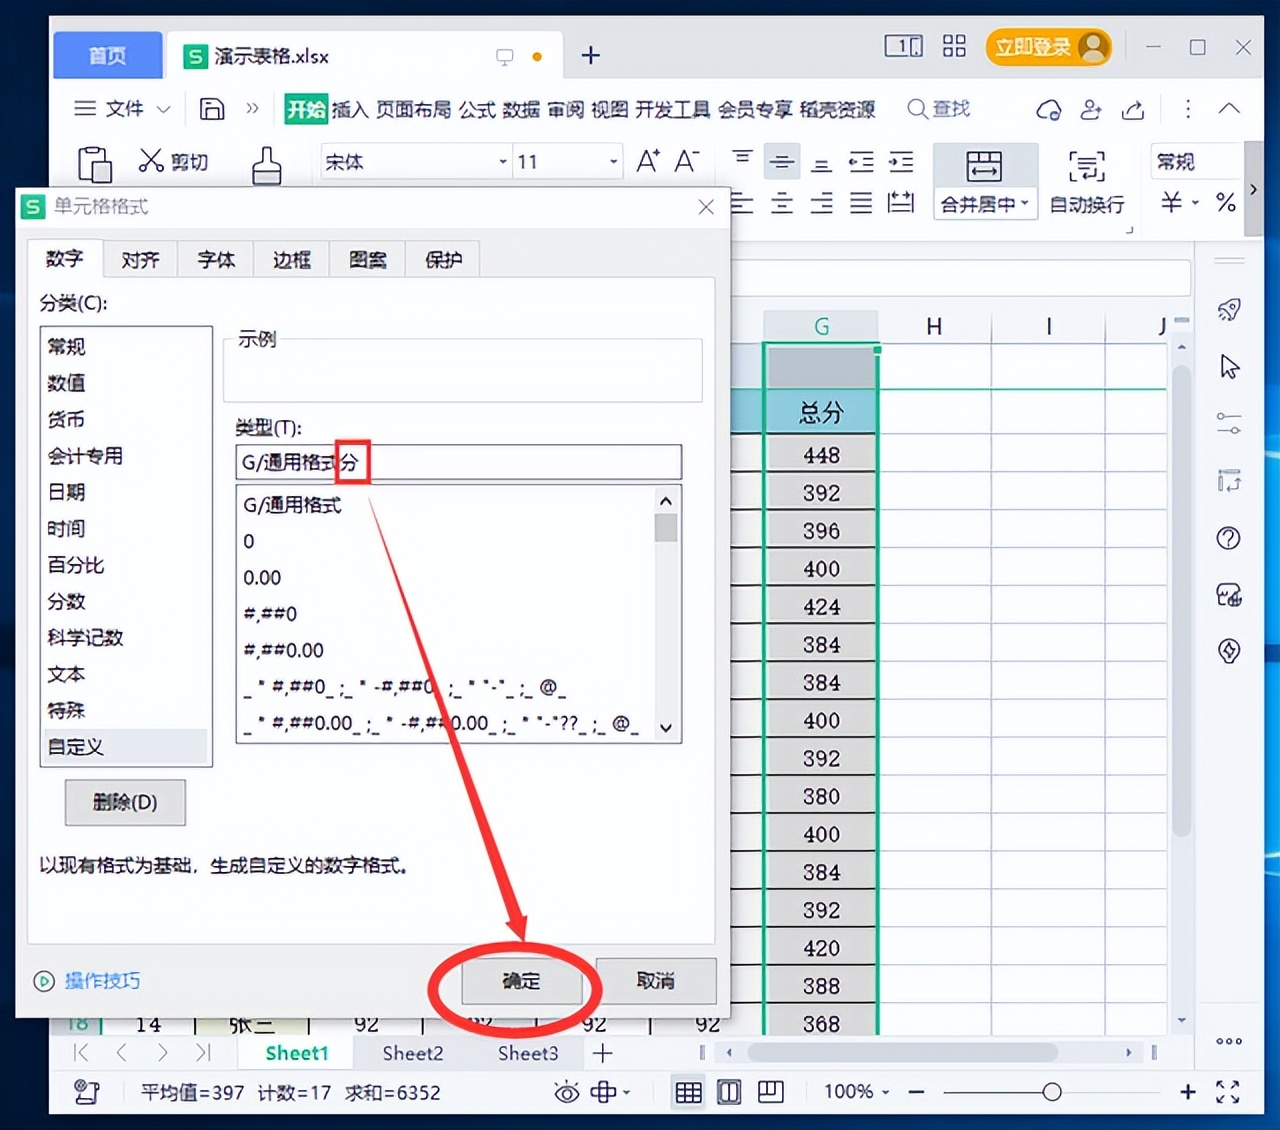Screen dimensions: 1280x1130
Task: Enable page break preview in status bar
Action: pyautogui.click(x=770, y=1091)
